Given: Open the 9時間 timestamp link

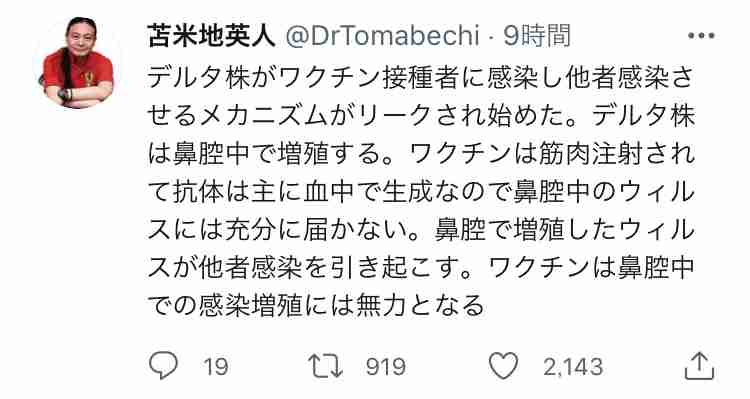Looking at the screenshot, I should coord(537,36).
